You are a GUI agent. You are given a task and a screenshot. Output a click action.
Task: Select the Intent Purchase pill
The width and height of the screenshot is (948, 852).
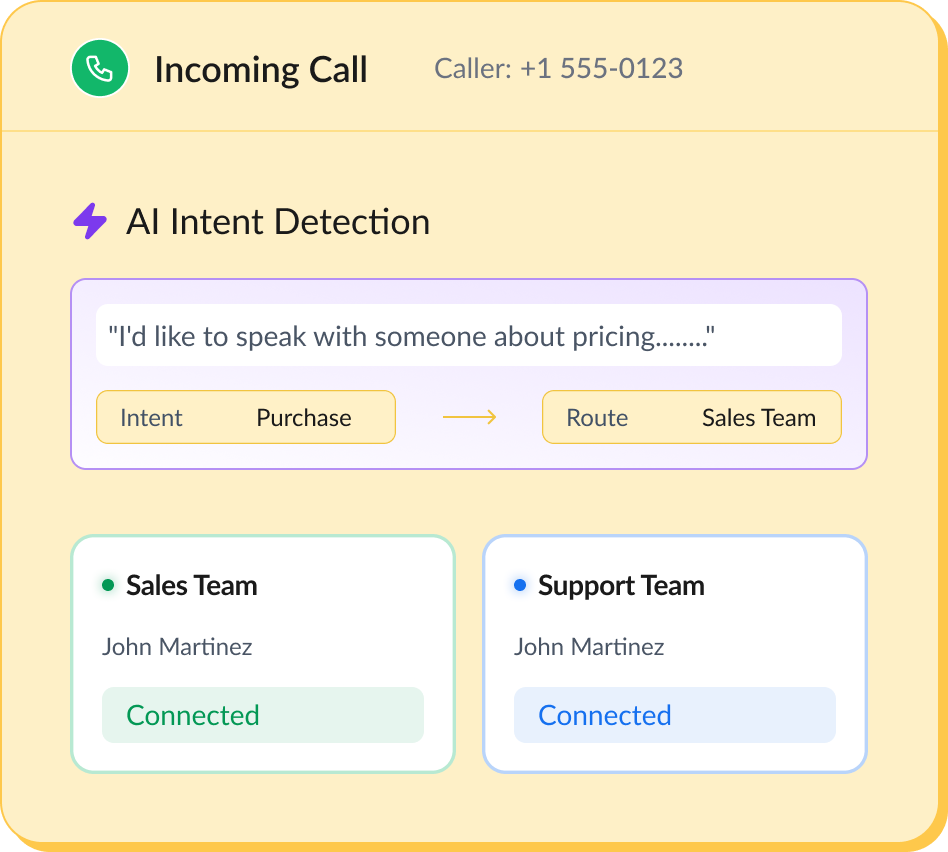[245, 417]
